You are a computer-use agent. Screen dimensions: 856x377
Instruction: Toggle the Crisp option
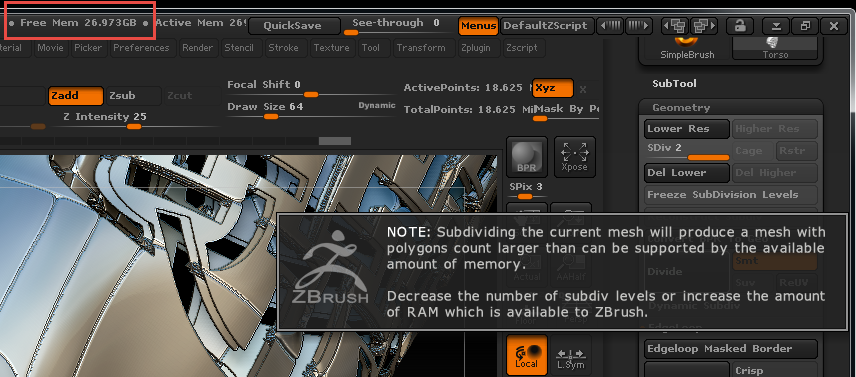(x=775, y=370)
